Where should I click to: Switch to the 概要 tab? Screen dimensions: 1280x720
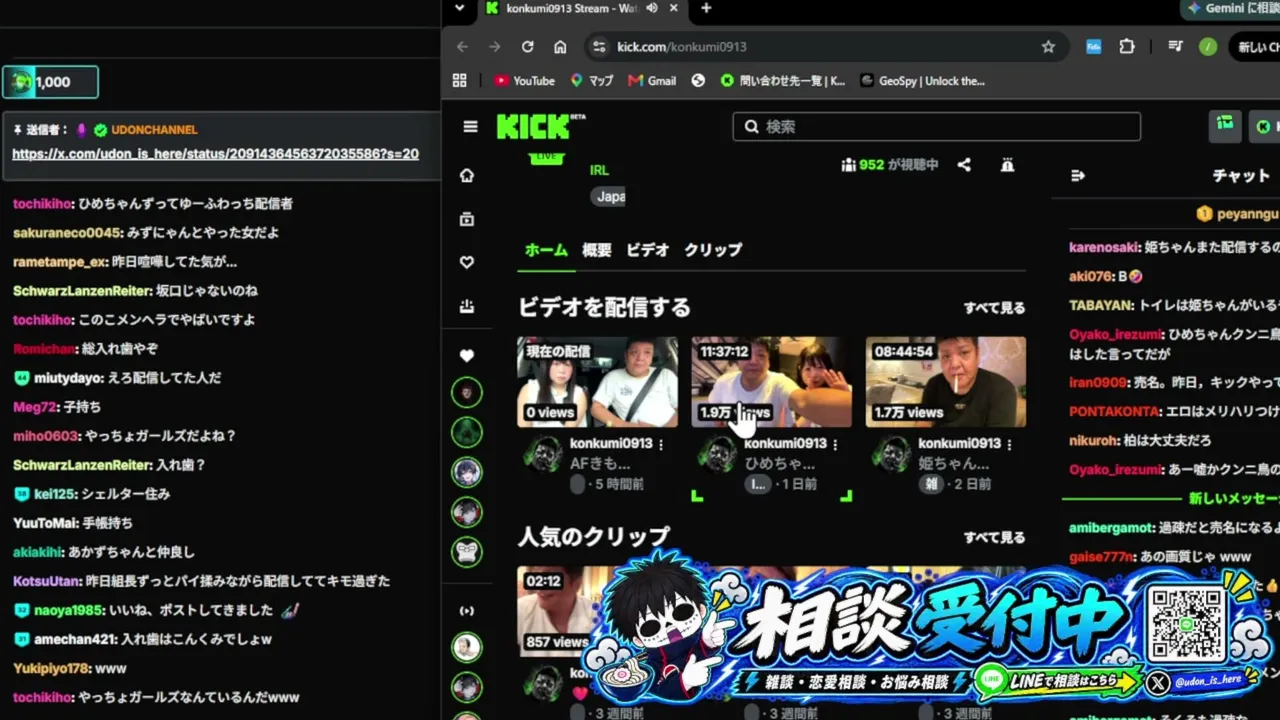(597, 250)
